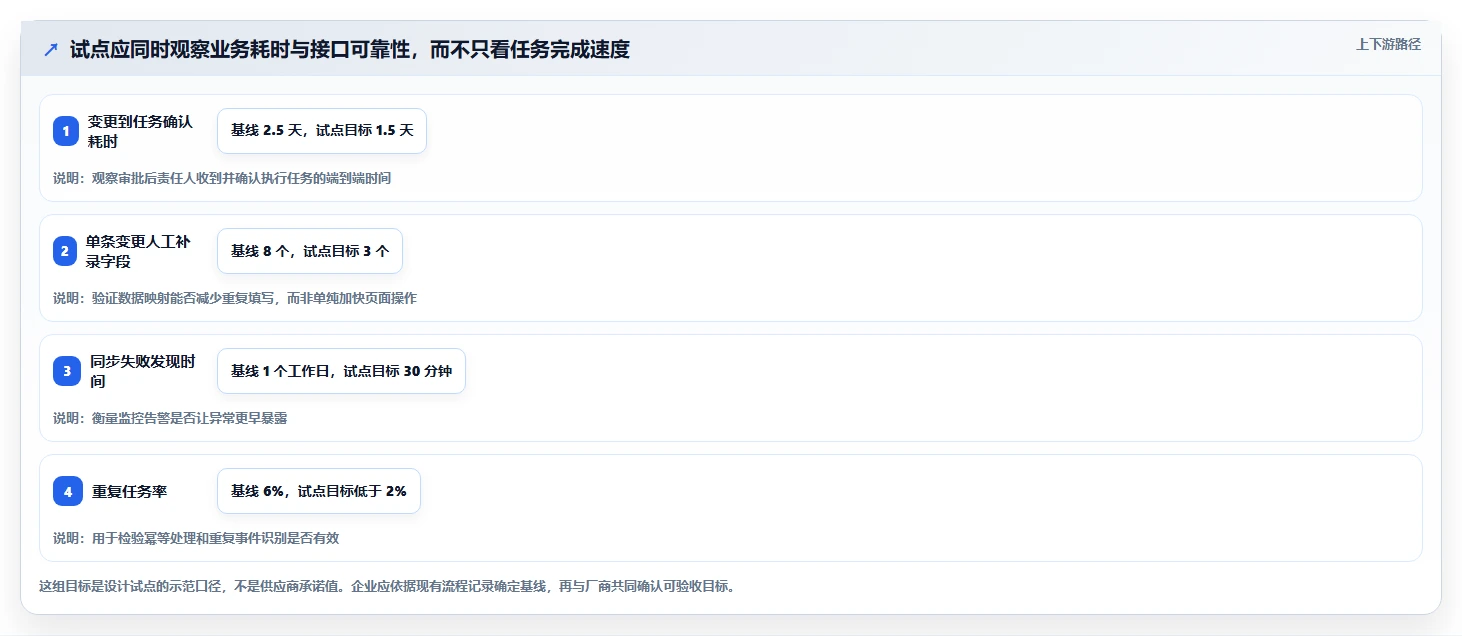Select the note 衡量监控告警是否让异常更早暴露

(170, 418)
